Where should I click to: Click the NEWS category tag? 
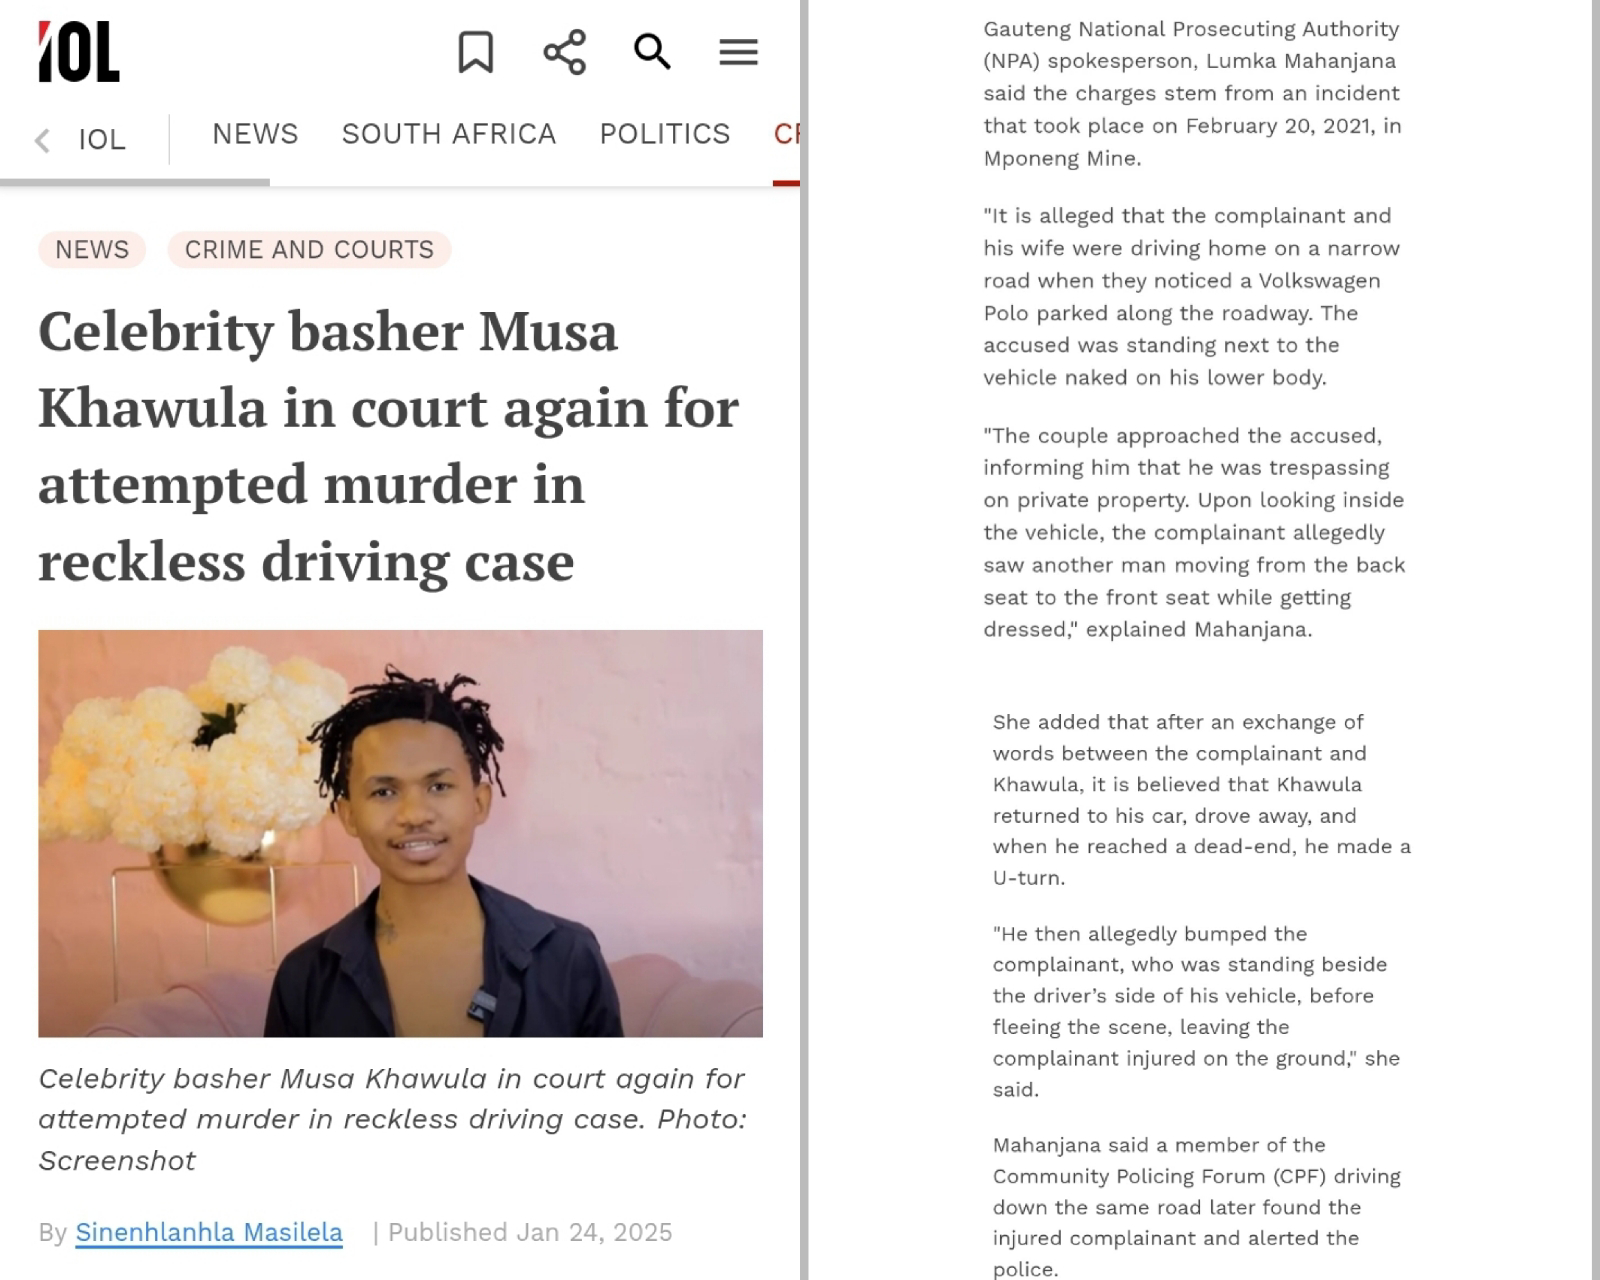tap(92, 249)
